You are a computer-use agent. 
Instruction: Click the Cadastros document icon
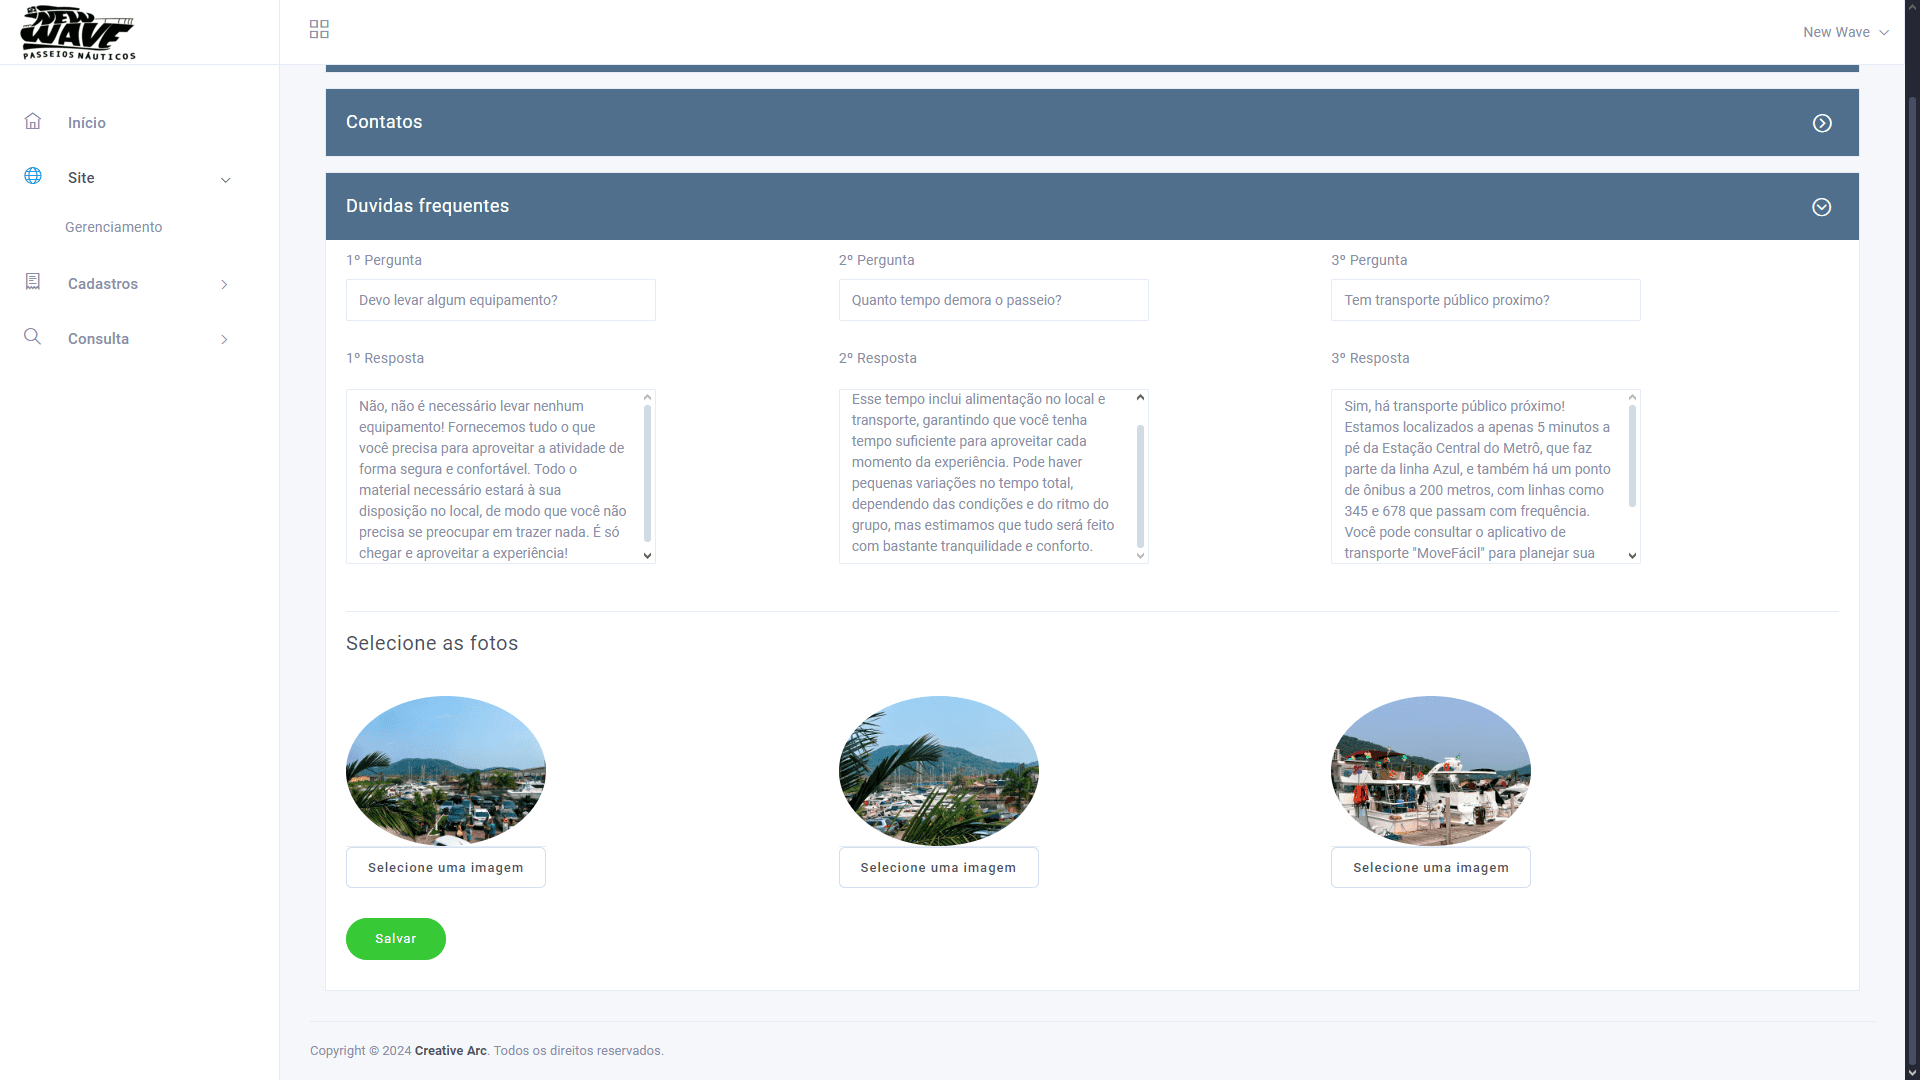[33, 282]
